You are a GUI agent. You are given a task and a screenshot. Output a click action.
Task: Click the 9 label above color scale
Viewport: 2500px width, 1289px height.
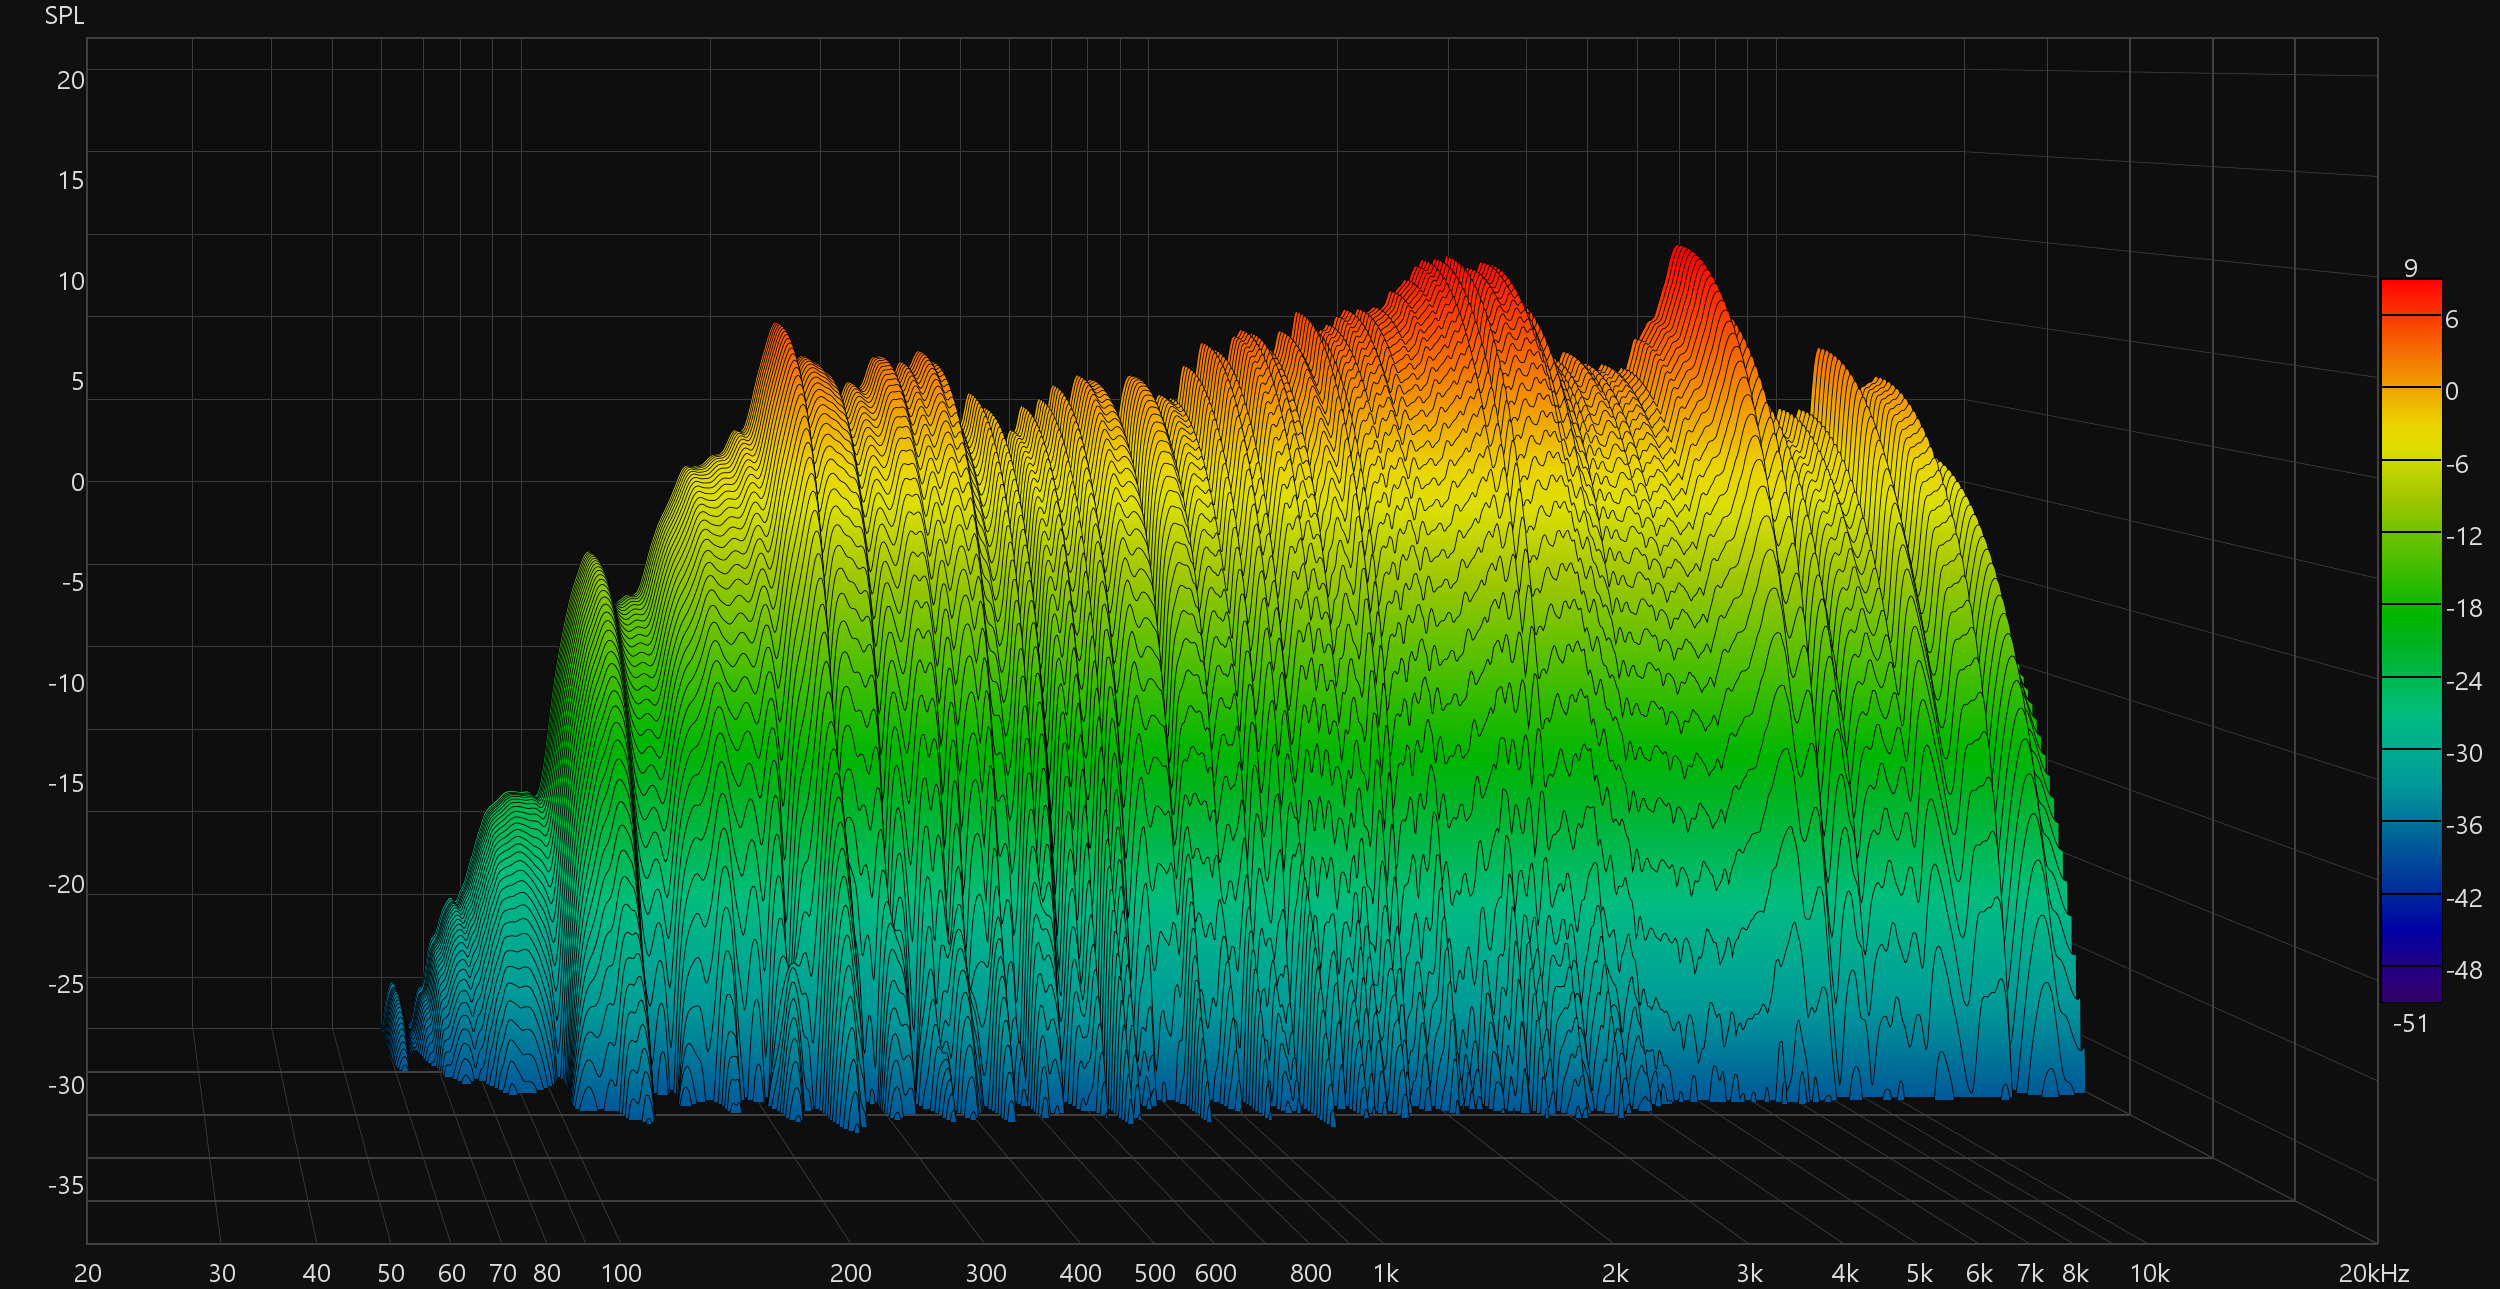pos(2410,268)
